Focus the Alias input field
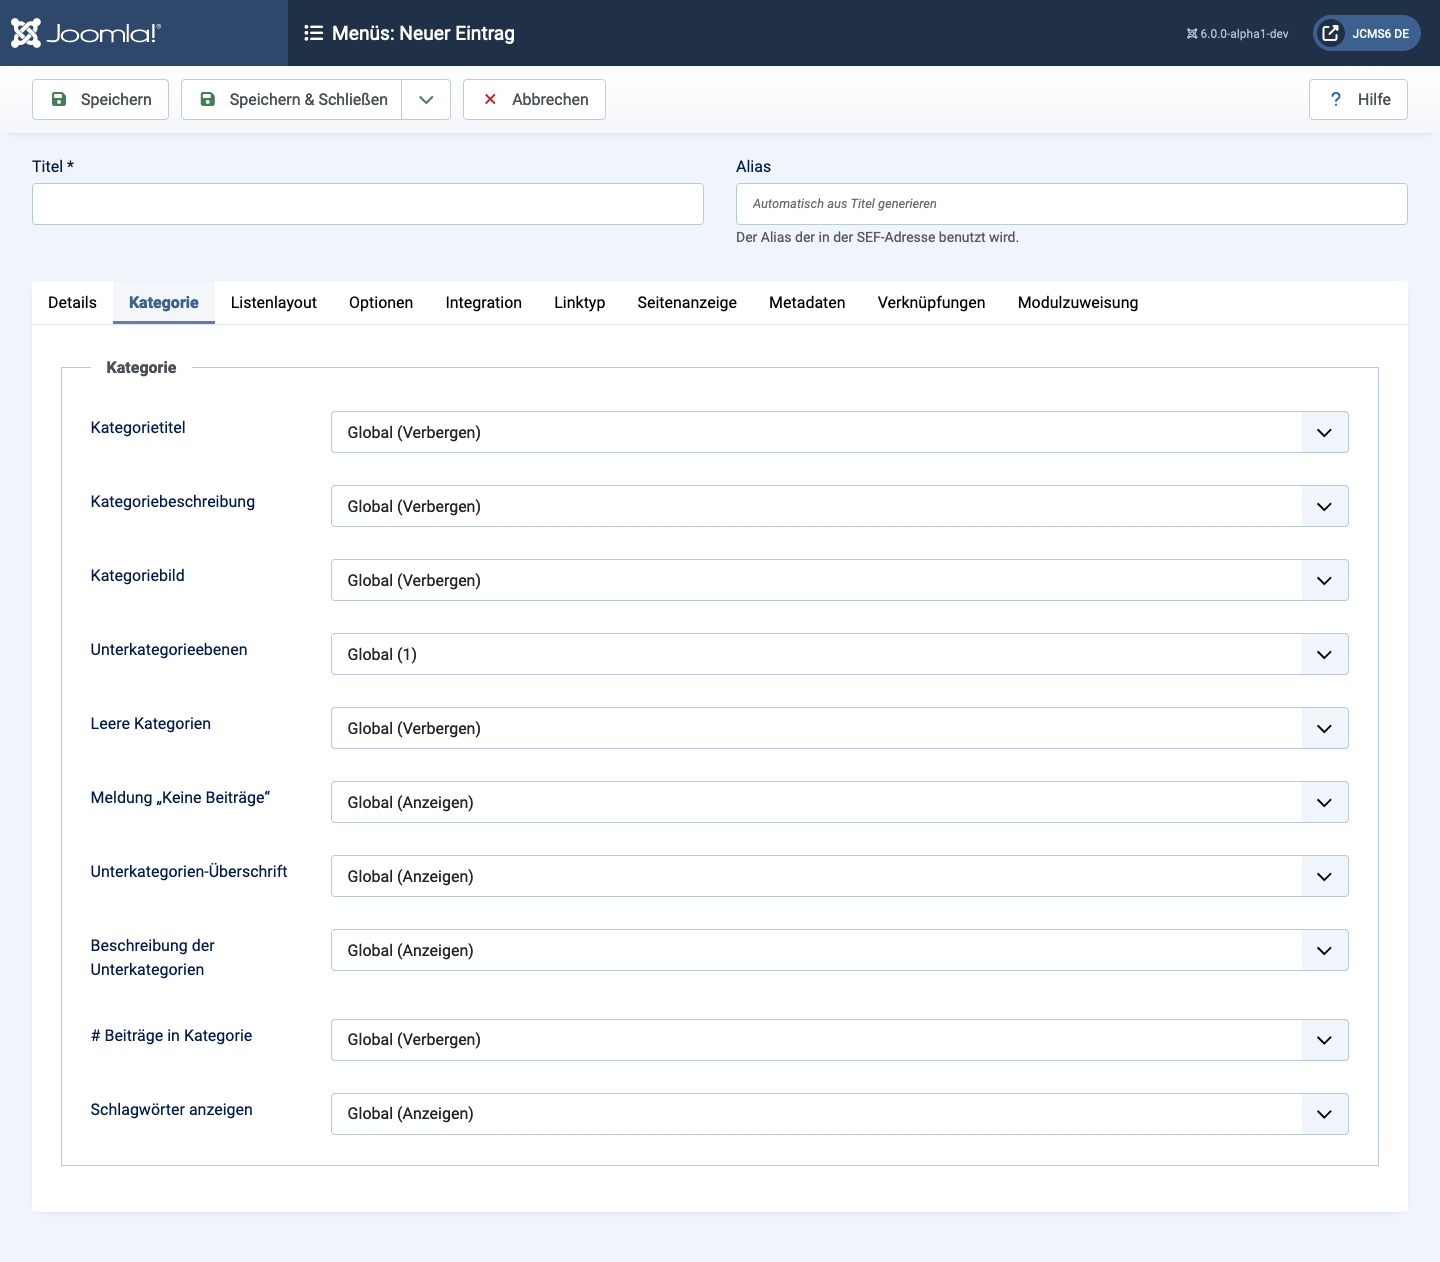The height and width of the screenshot is (1262, 1440). 1071,204
